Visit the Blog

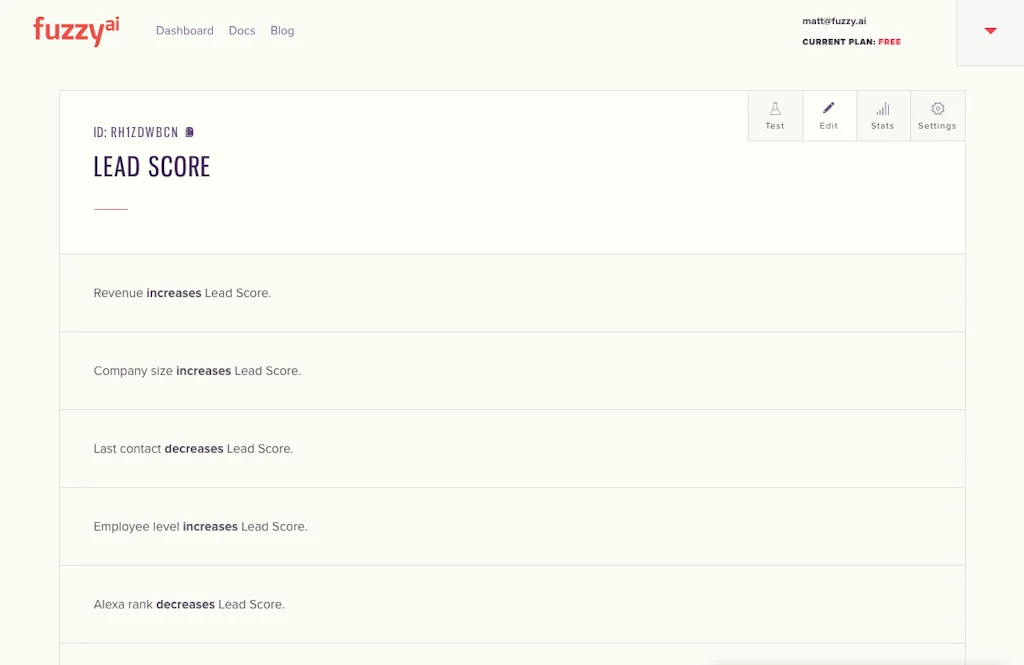pyautogui.click(x=282, y=31)
